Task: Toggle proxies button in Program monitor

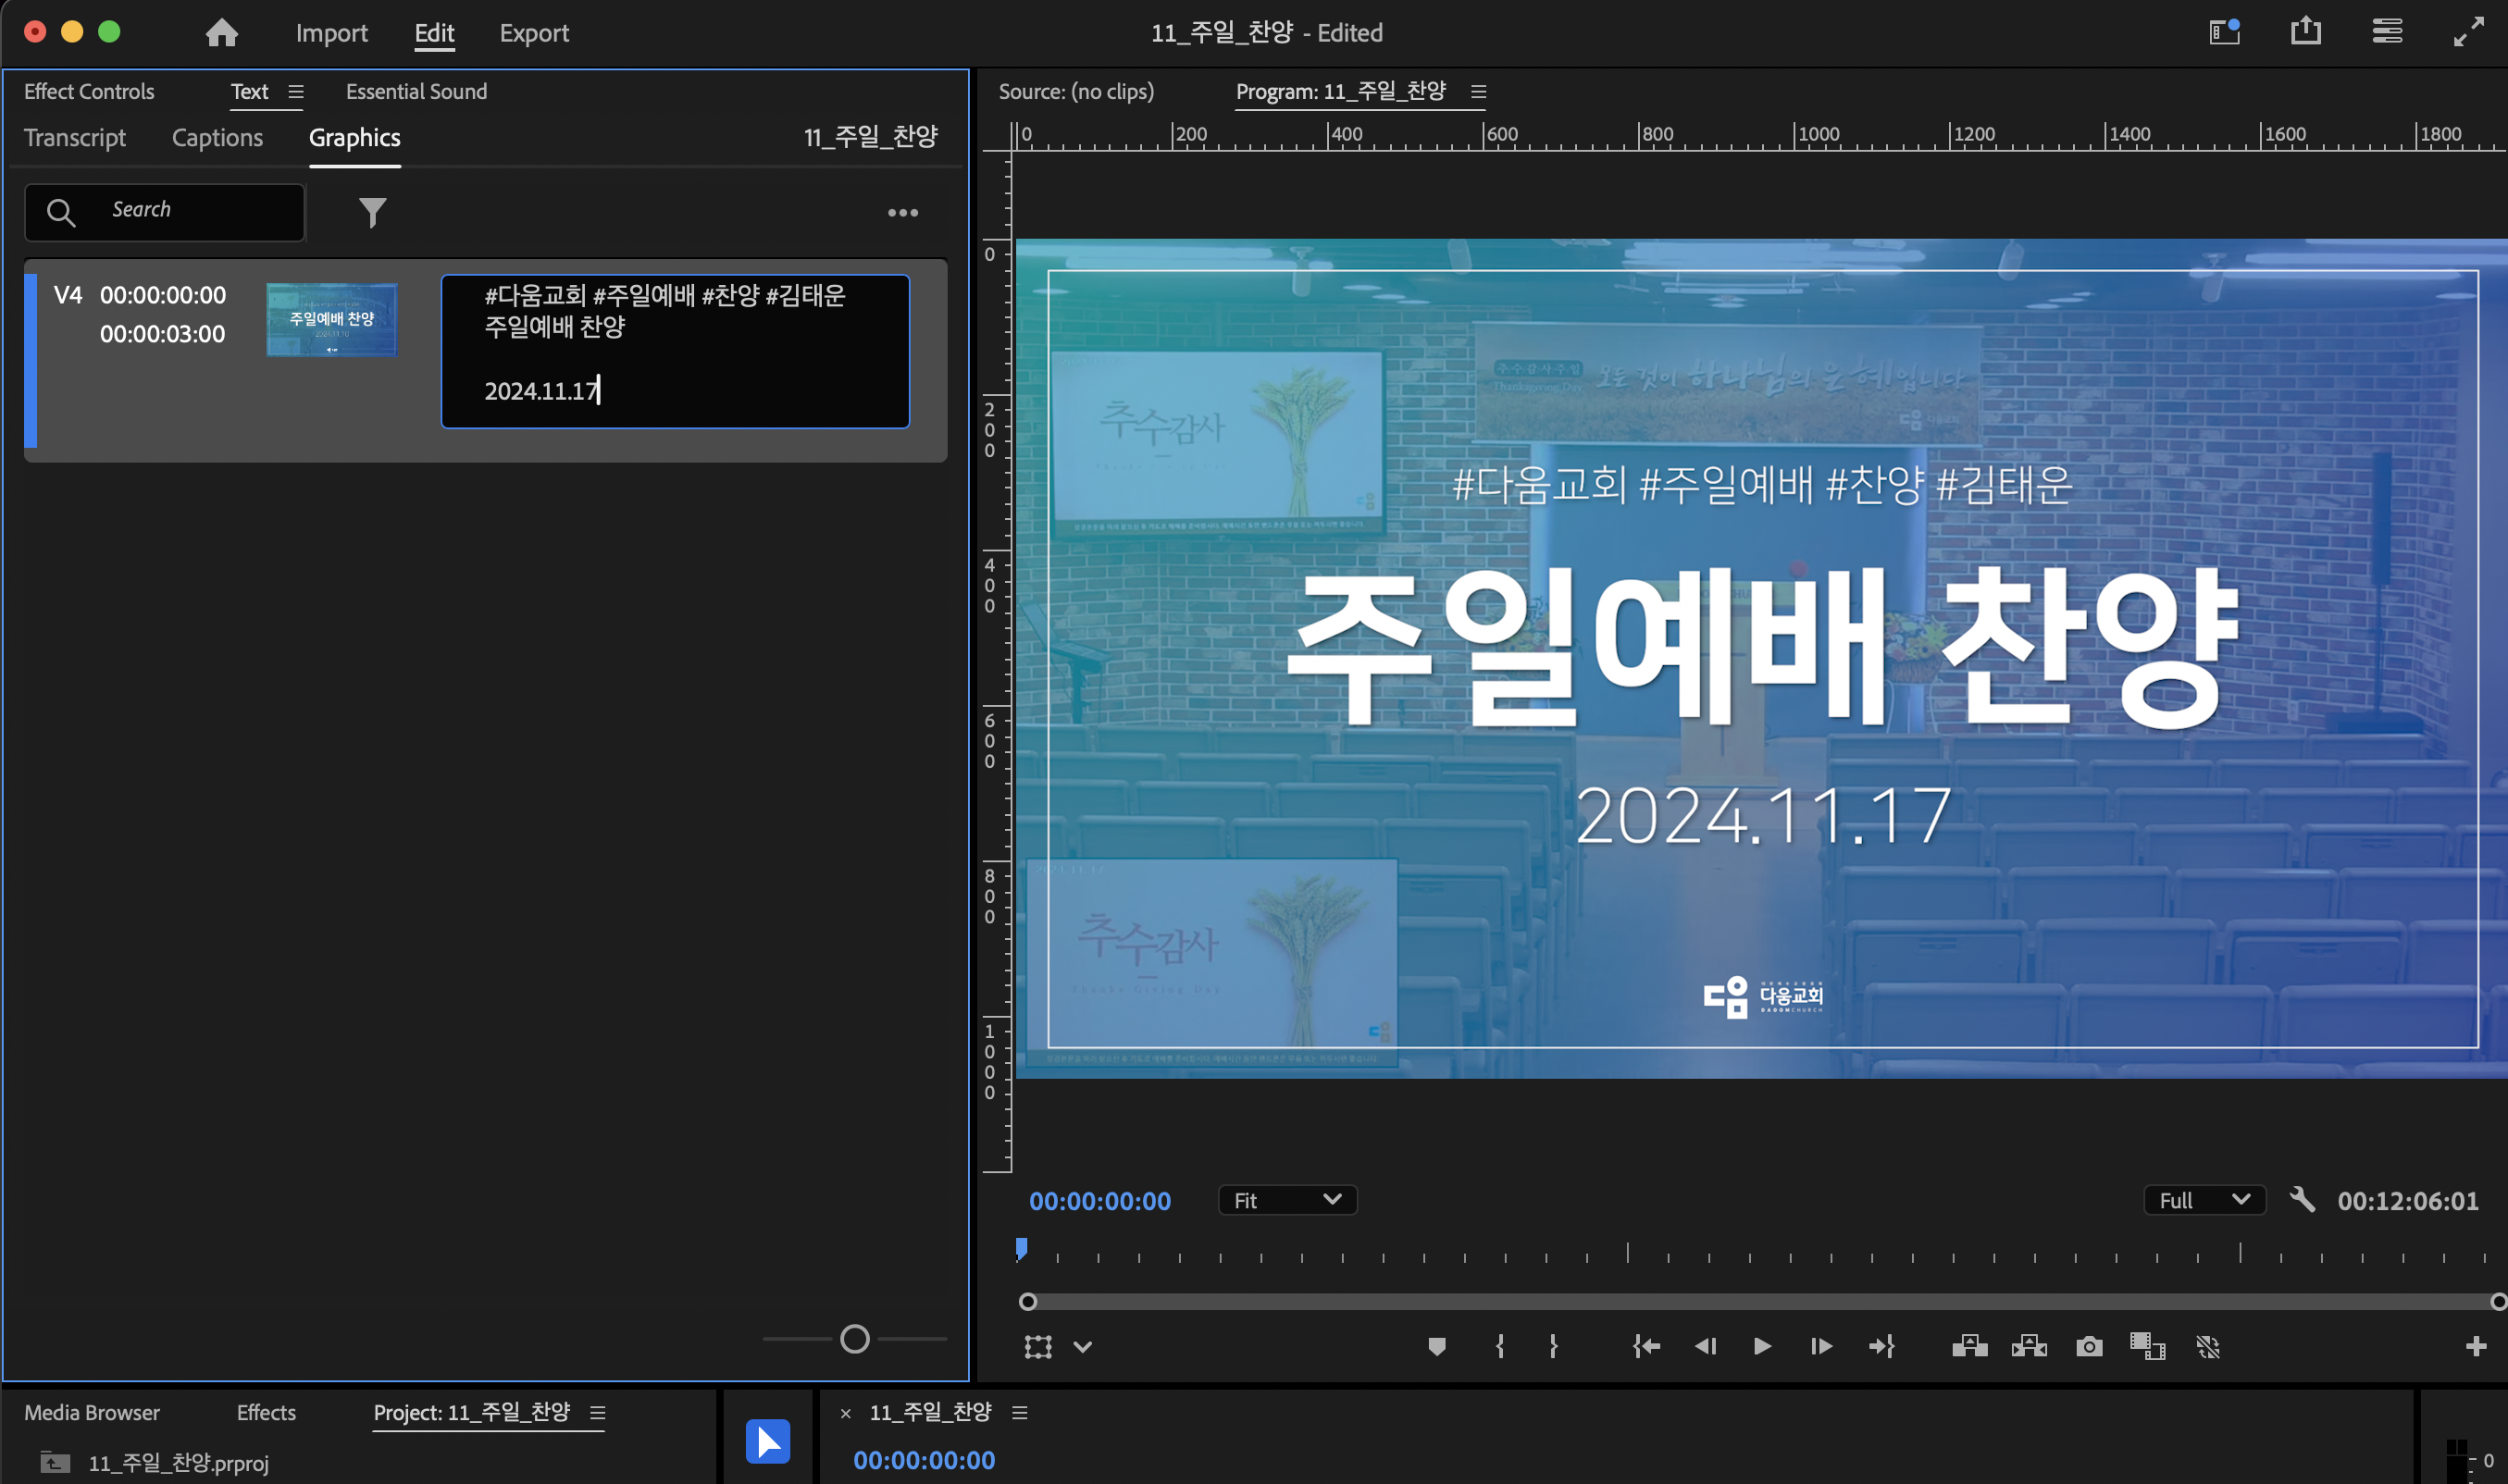Action: click(x=2208, y=1347)
